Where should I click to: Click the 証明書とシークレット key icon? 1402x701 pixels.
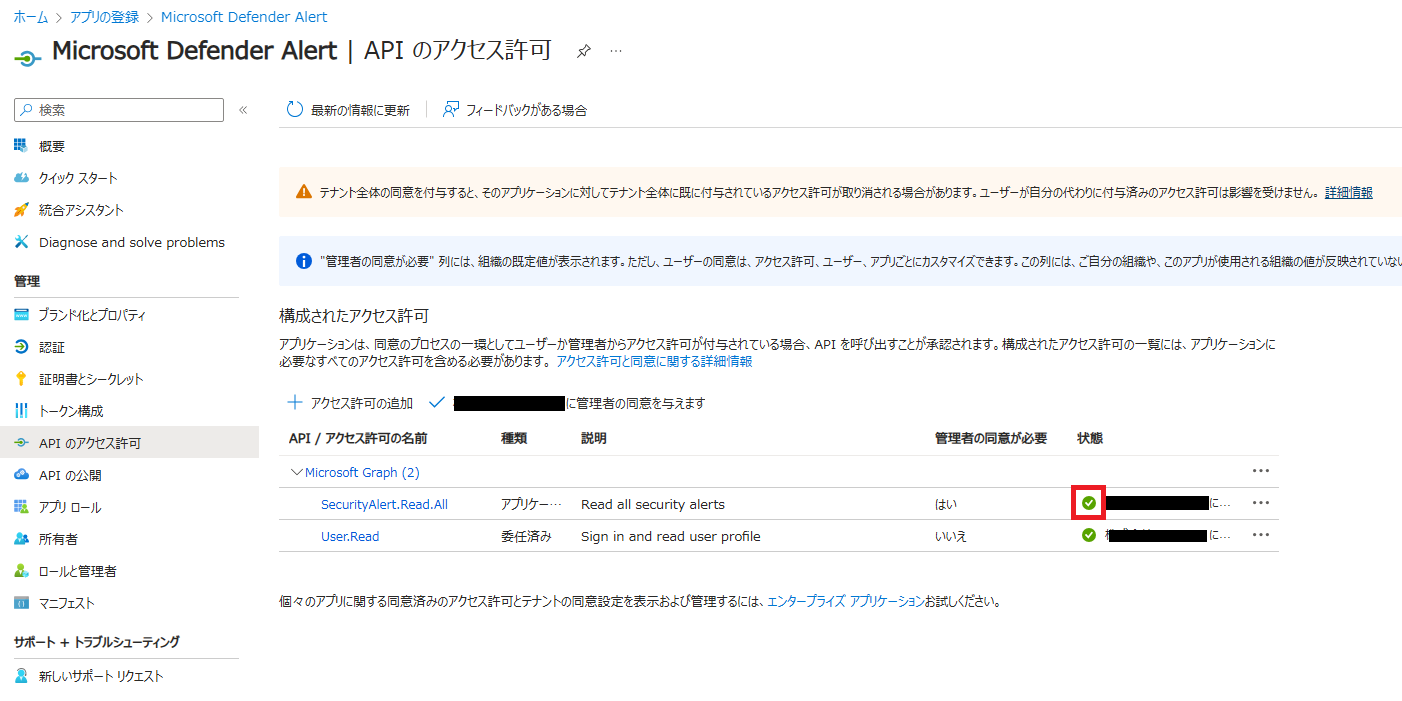[x=21, y=379]
